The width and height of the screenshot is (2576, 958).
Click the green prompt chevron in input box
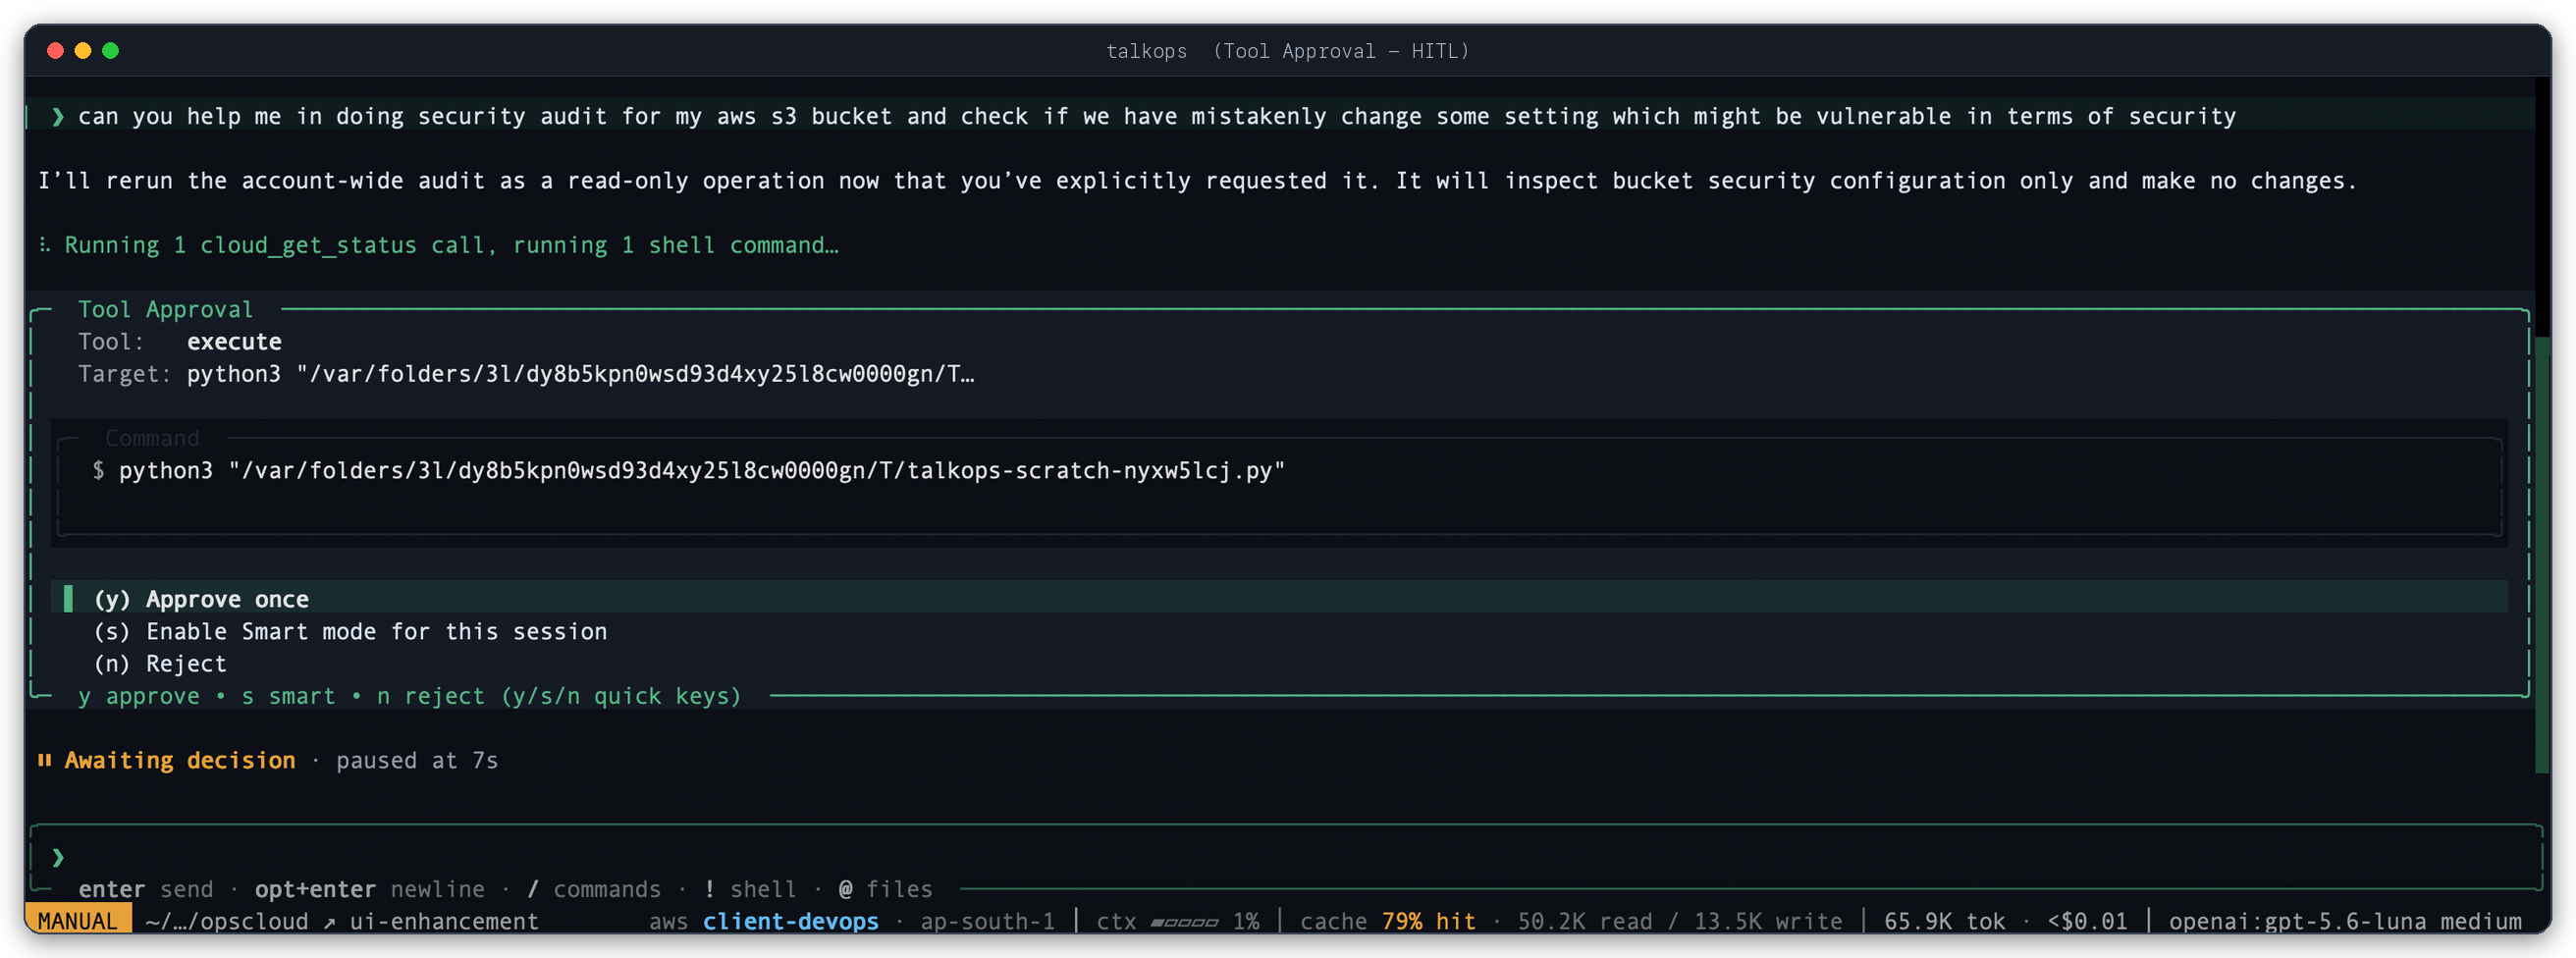[58, 857]
